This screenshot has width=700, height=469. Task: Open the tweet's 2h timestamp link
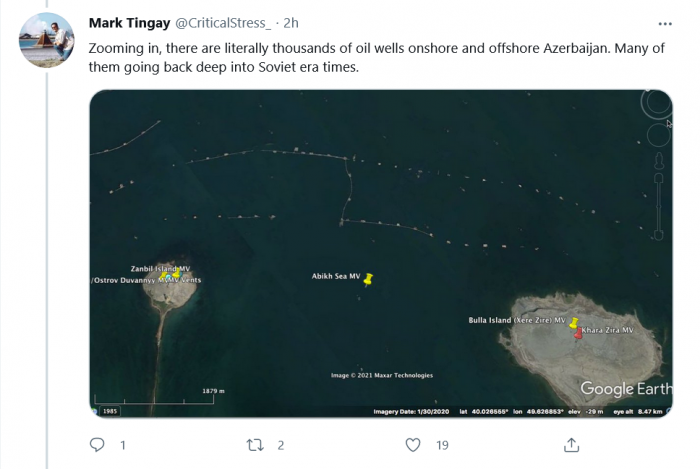coord(291,23)
